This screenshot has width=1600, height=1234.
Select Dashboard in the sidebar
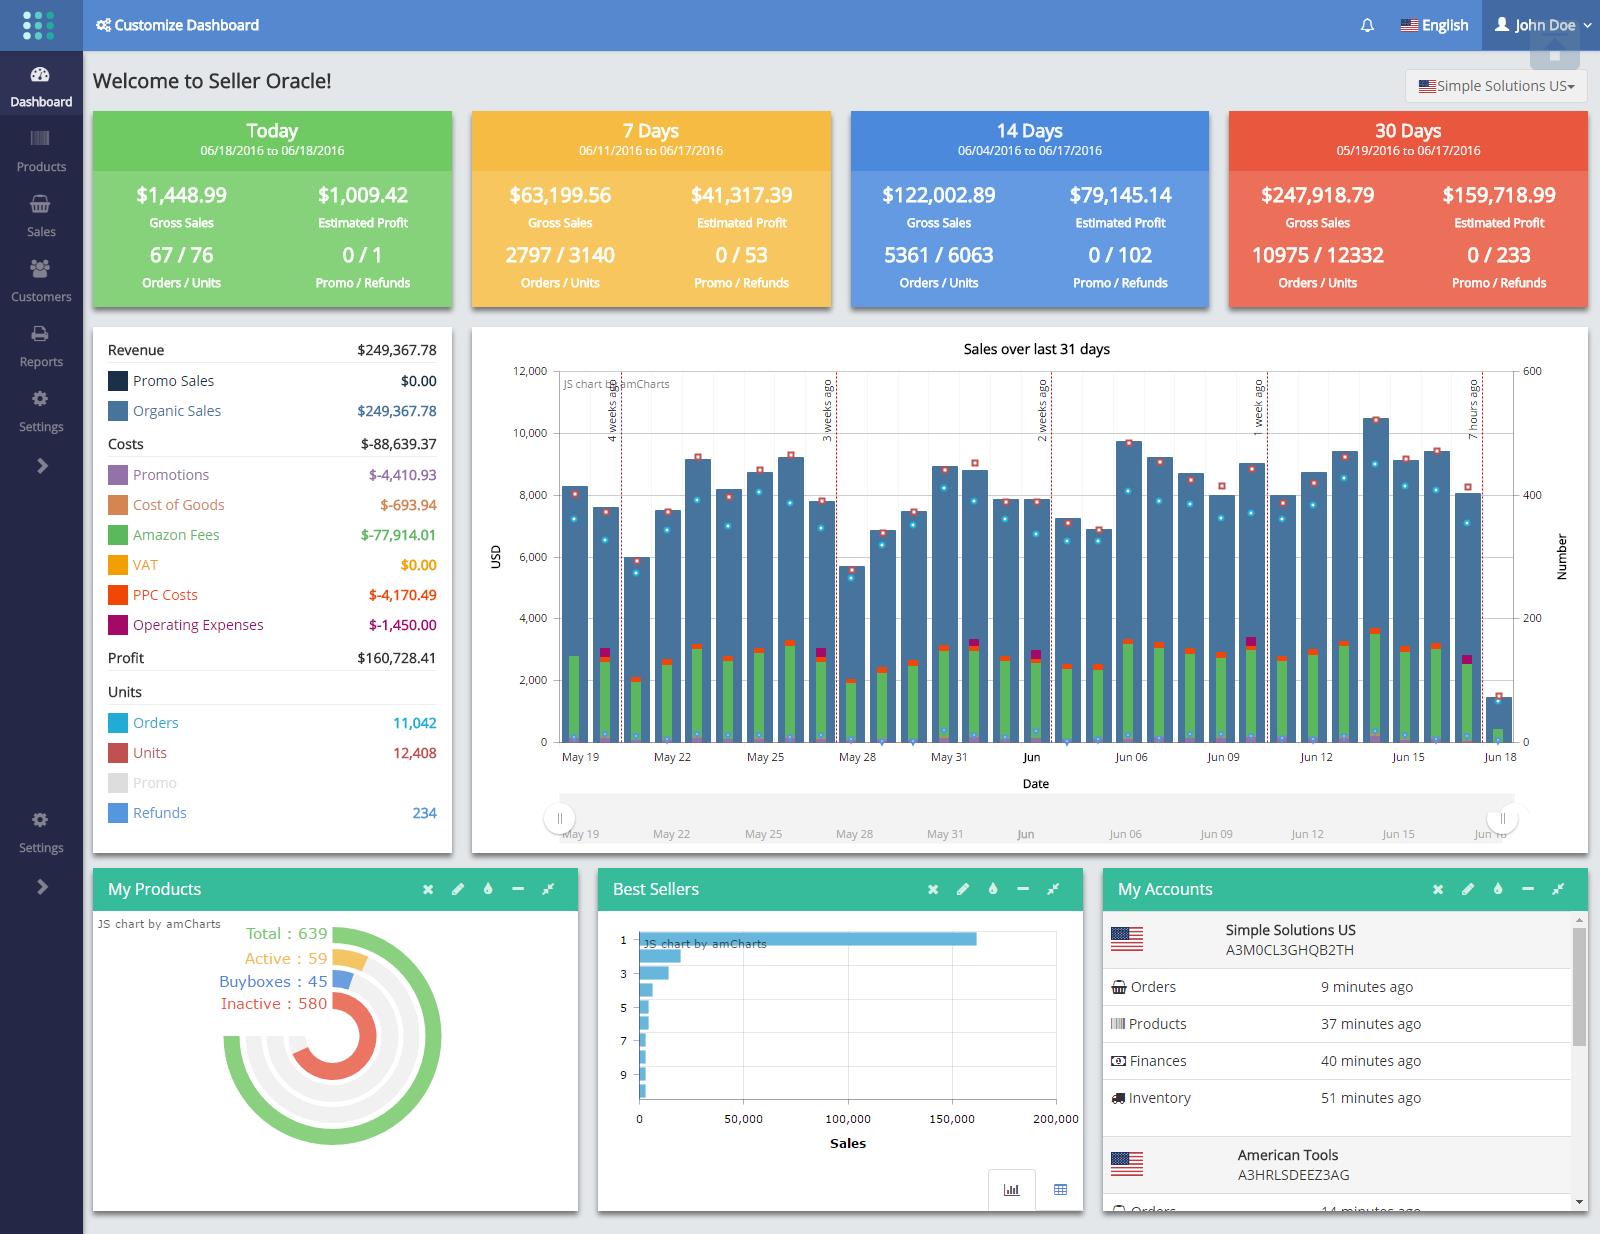41,87
